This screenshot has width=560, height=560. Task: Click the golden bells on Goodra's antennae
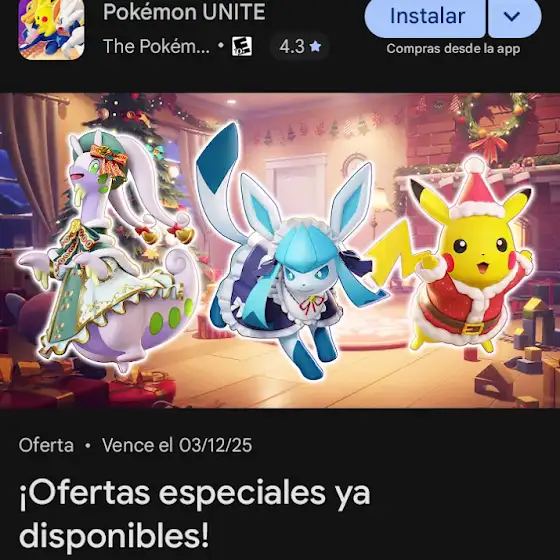pyautogui.click(x=168, y=234)
